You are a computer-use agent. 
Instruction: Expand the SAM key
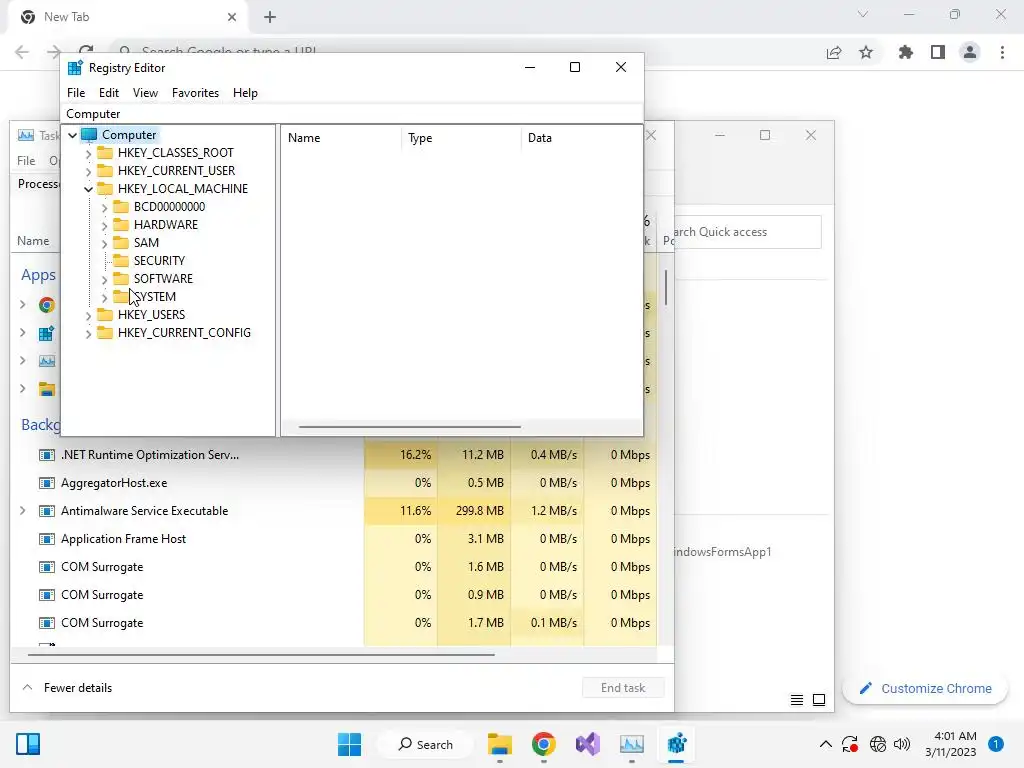pos(104,243)
